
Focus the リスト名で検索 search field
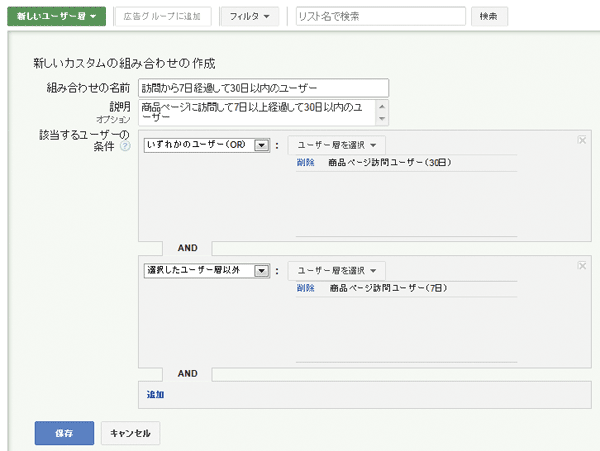click(x=380, y=16)
